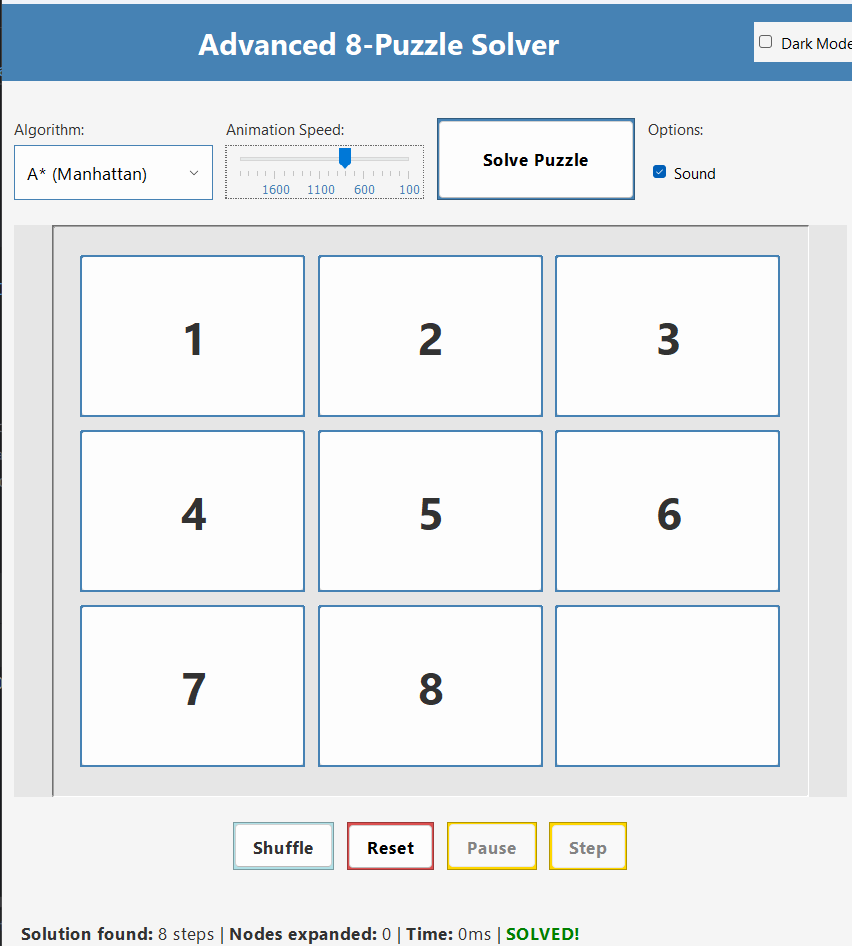This screenshot has width=852, height=946.
Task: Click puzzle tile 1
Action: click(x=192, y=336)
